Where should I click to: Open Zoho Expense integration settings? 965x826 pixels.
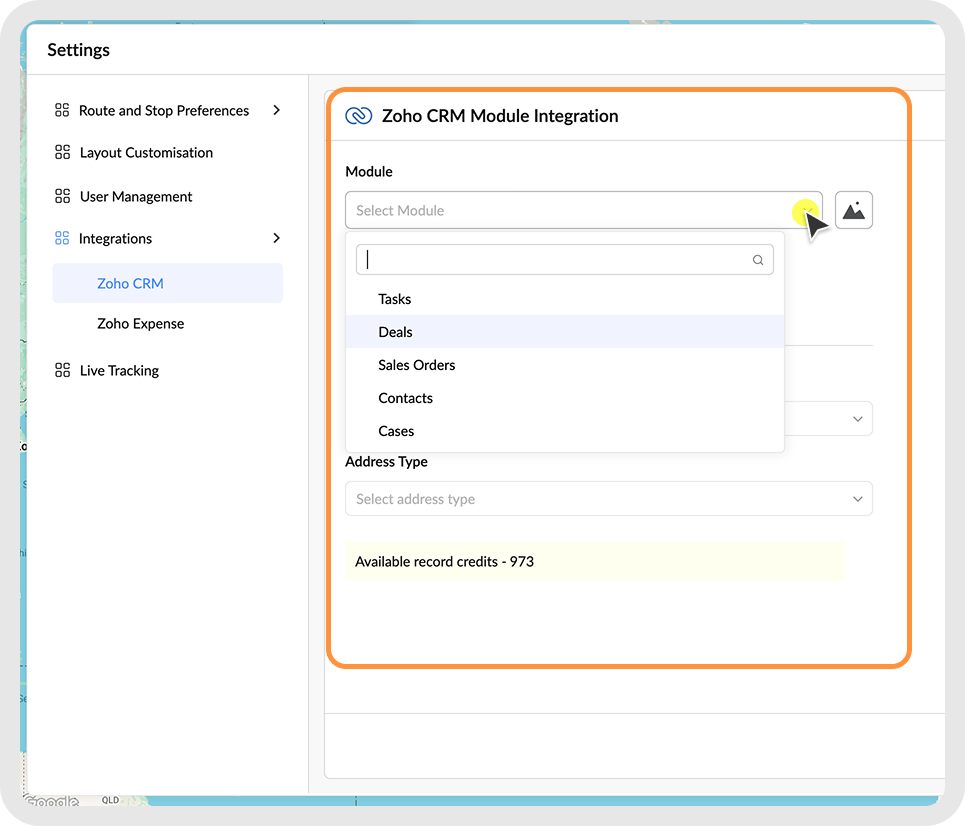tap(140, 324)
